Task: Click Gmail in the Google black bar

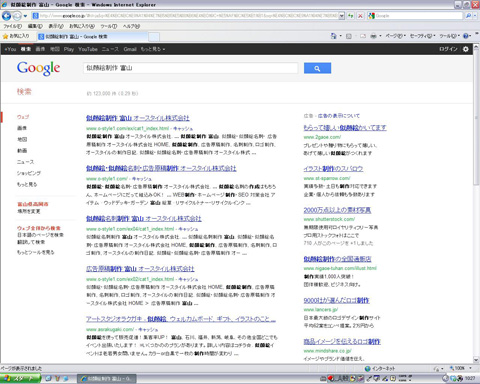Action: (130, 49)
